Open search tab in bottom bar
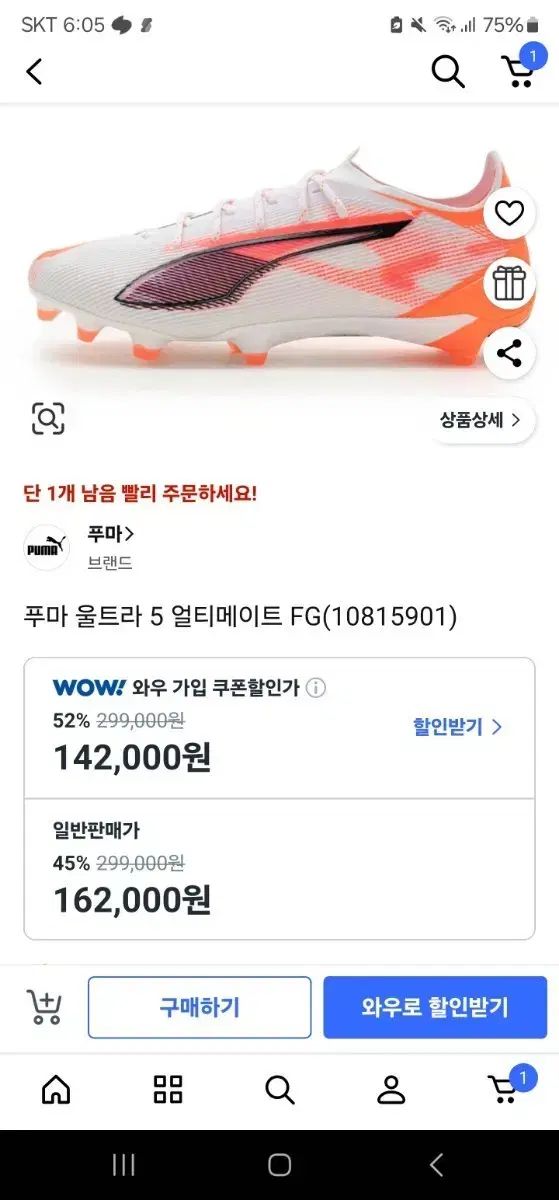The image size is (559, 1200). [280, 1089]
